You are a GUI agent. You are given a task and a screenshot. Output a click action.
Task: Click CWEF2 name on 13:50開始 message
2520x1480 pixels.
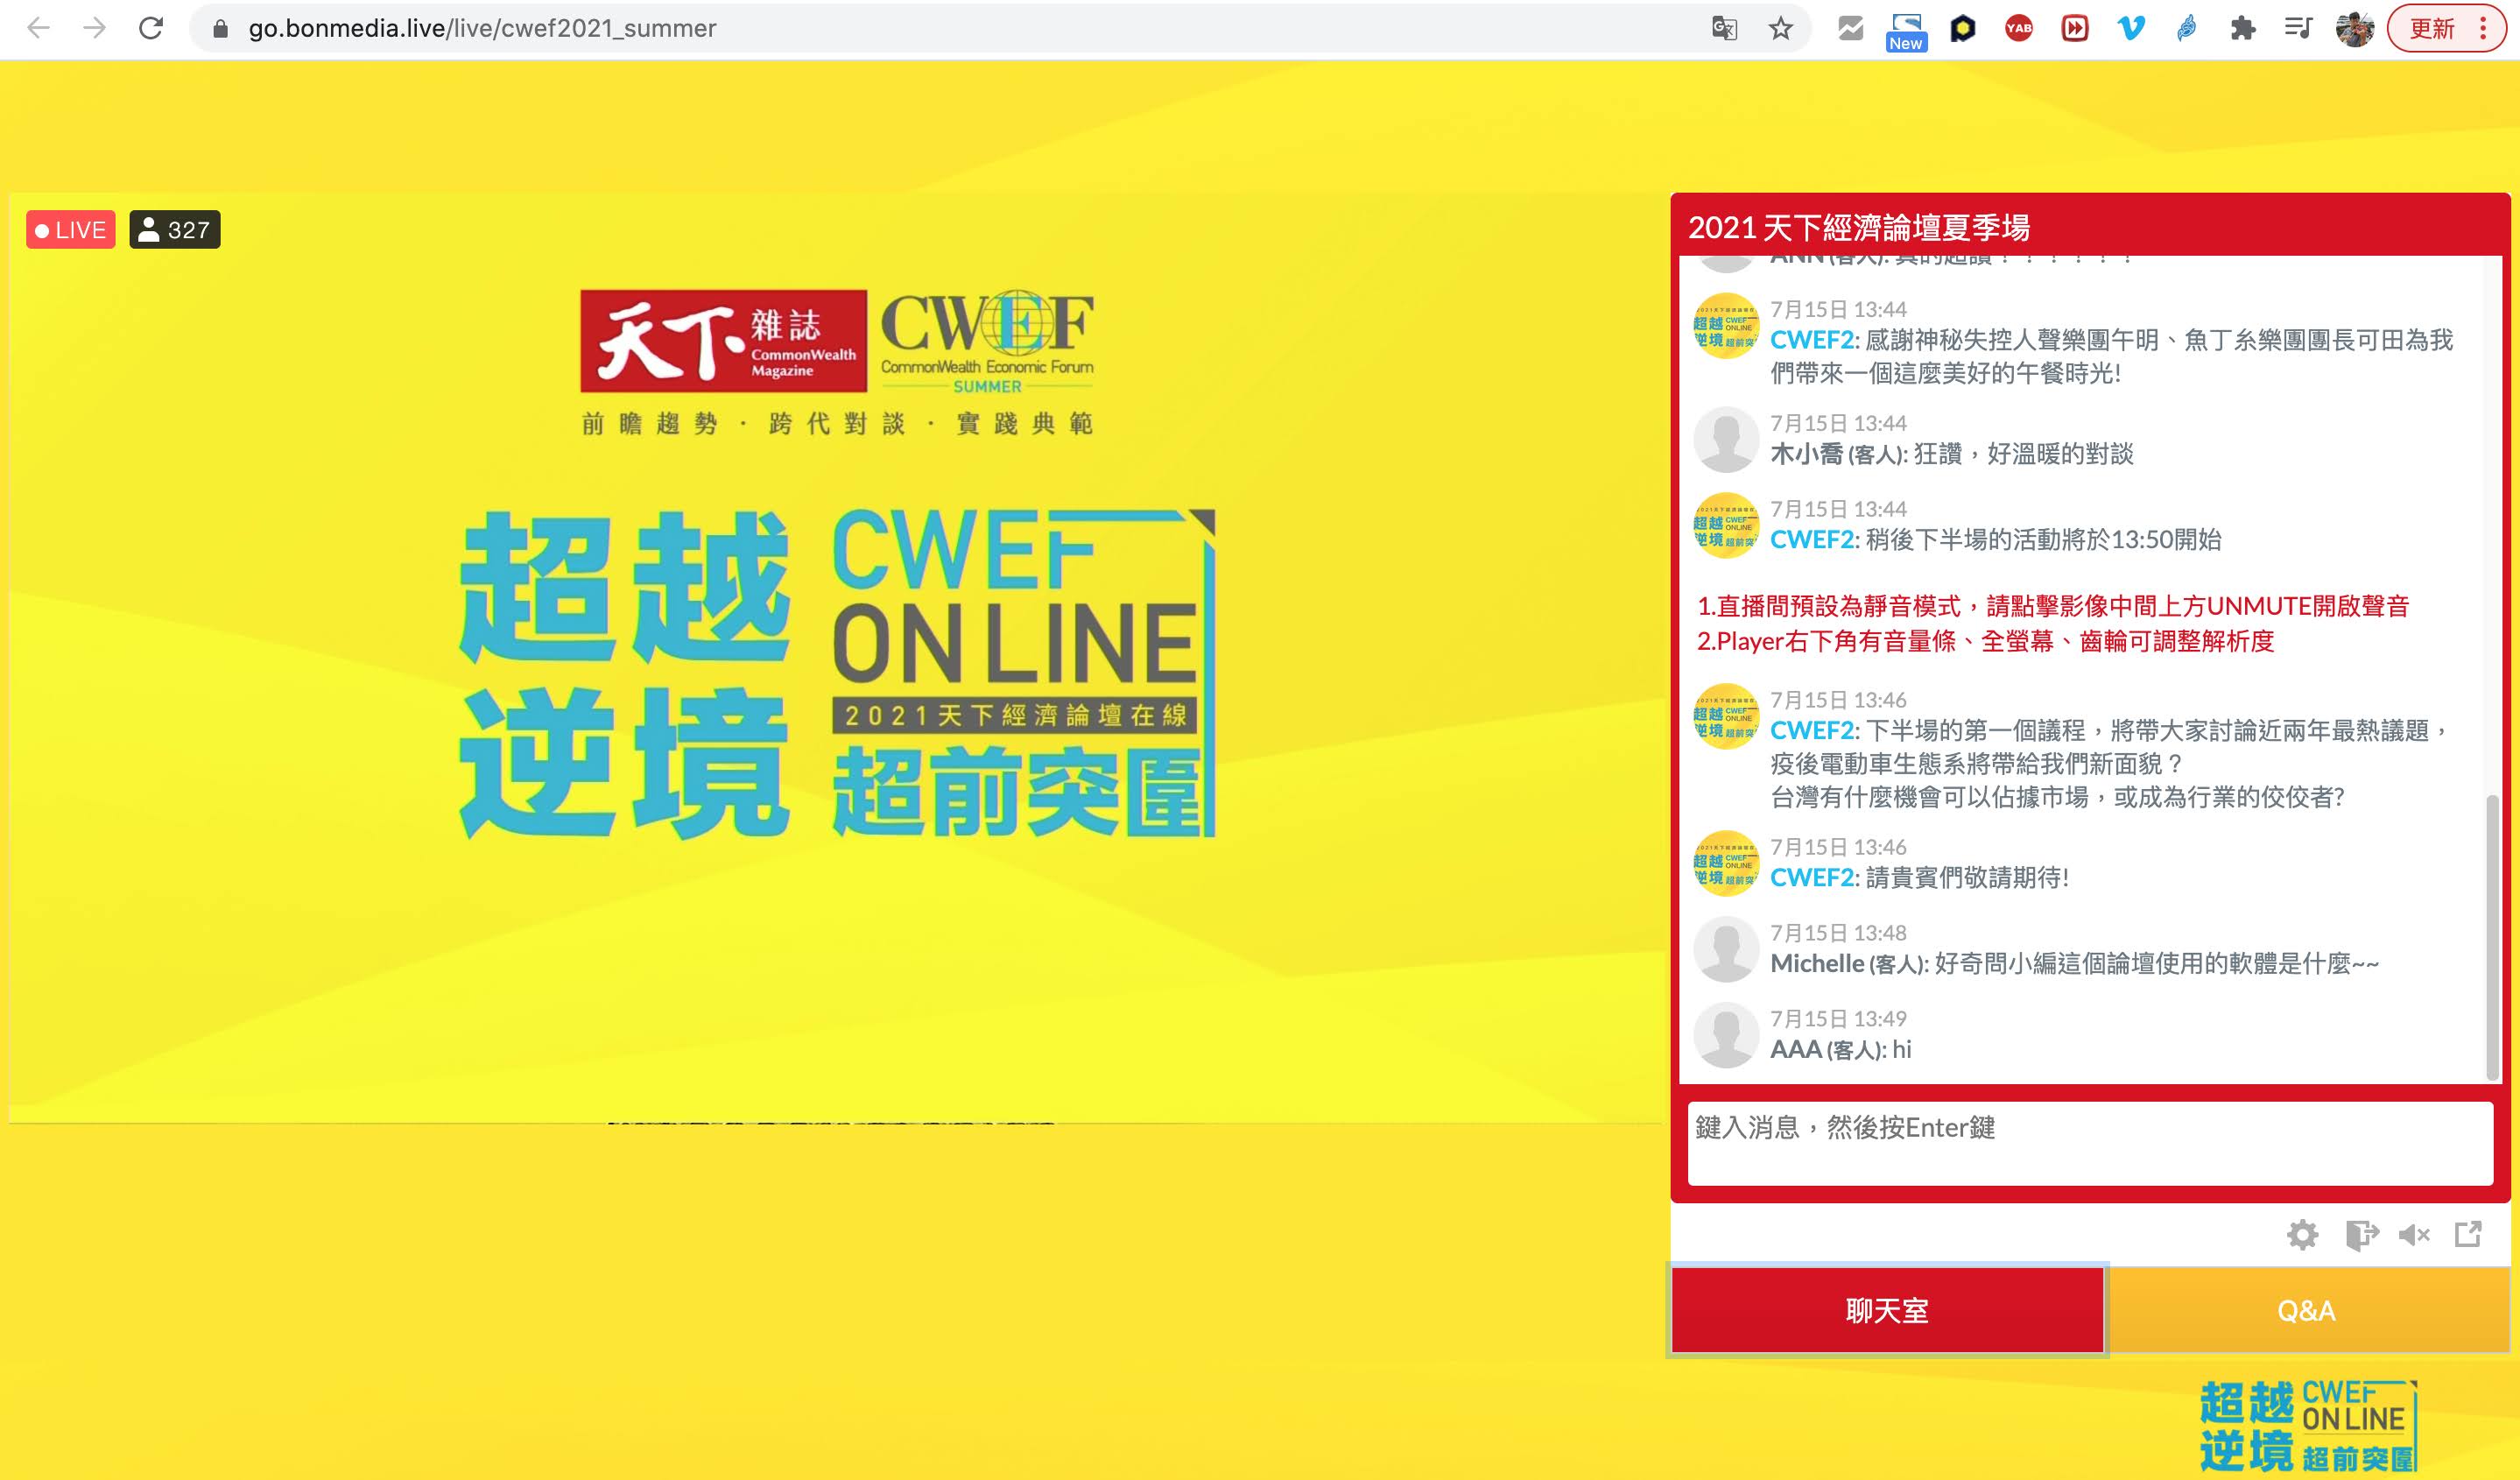1813,540
